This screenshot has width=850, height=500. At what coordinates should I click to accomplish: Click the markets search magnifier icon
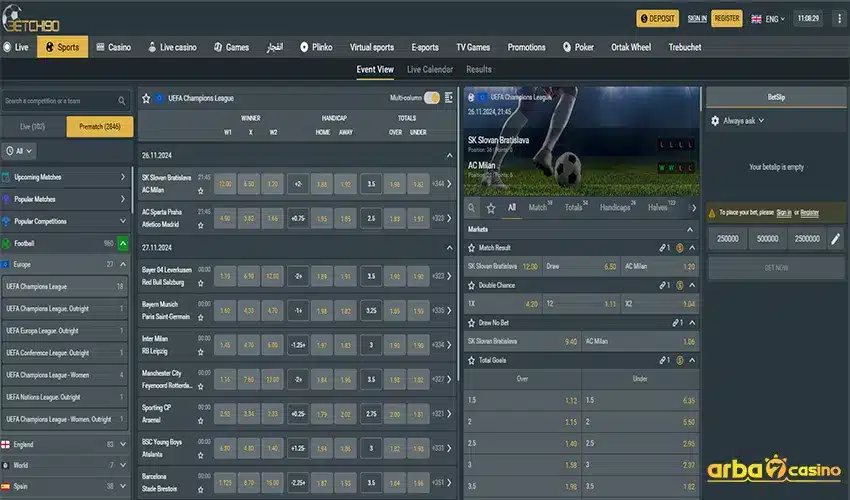pyautogui.click(x=473, y=208)
